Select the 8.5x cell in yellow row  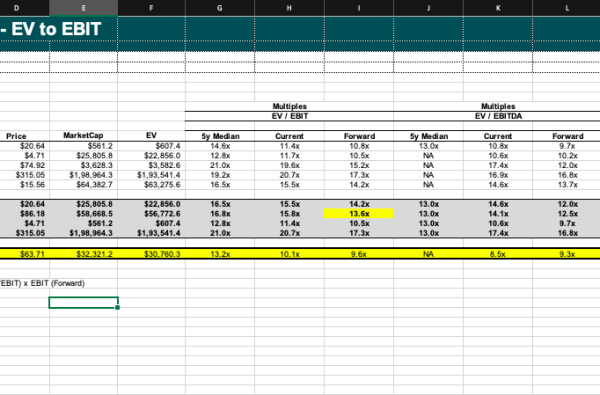coord(498,254)
